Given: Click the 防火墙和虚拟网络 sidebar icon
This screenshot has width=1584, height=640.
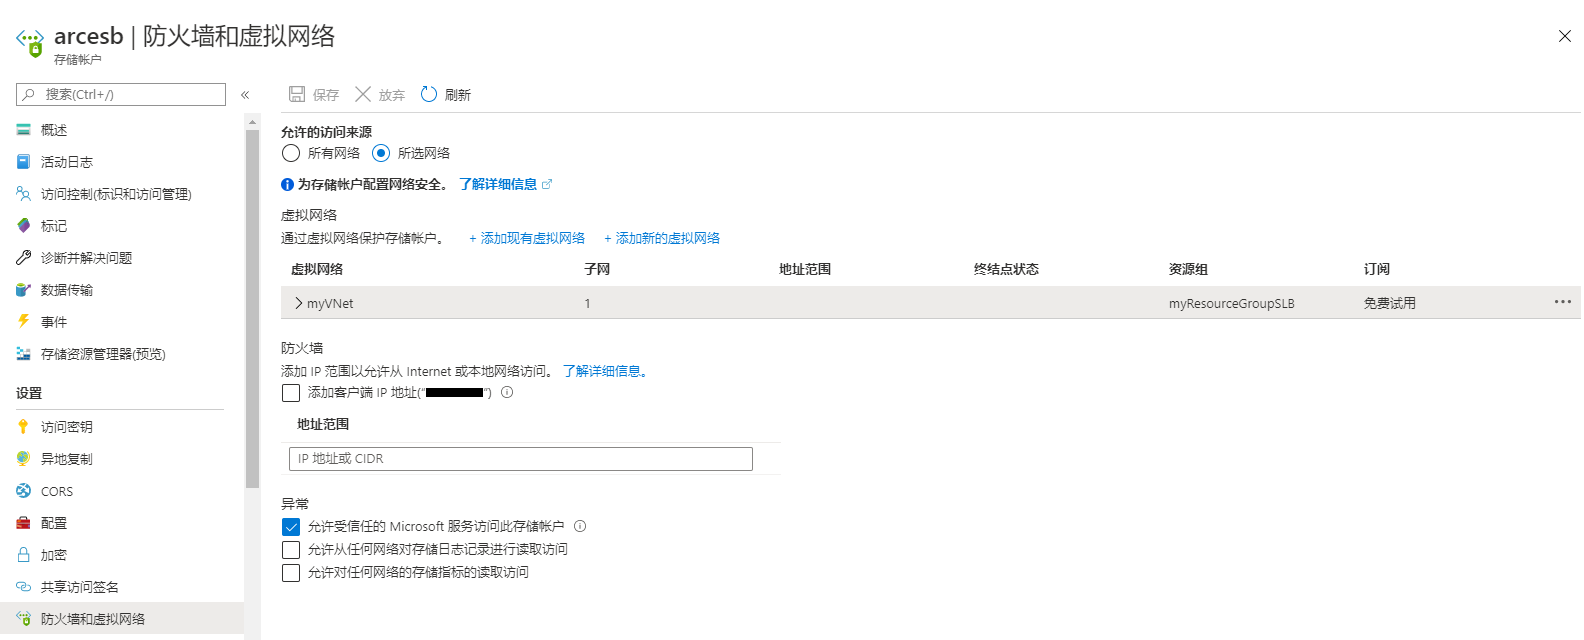Looking at the screenshot, I should (x=24, y=619).
